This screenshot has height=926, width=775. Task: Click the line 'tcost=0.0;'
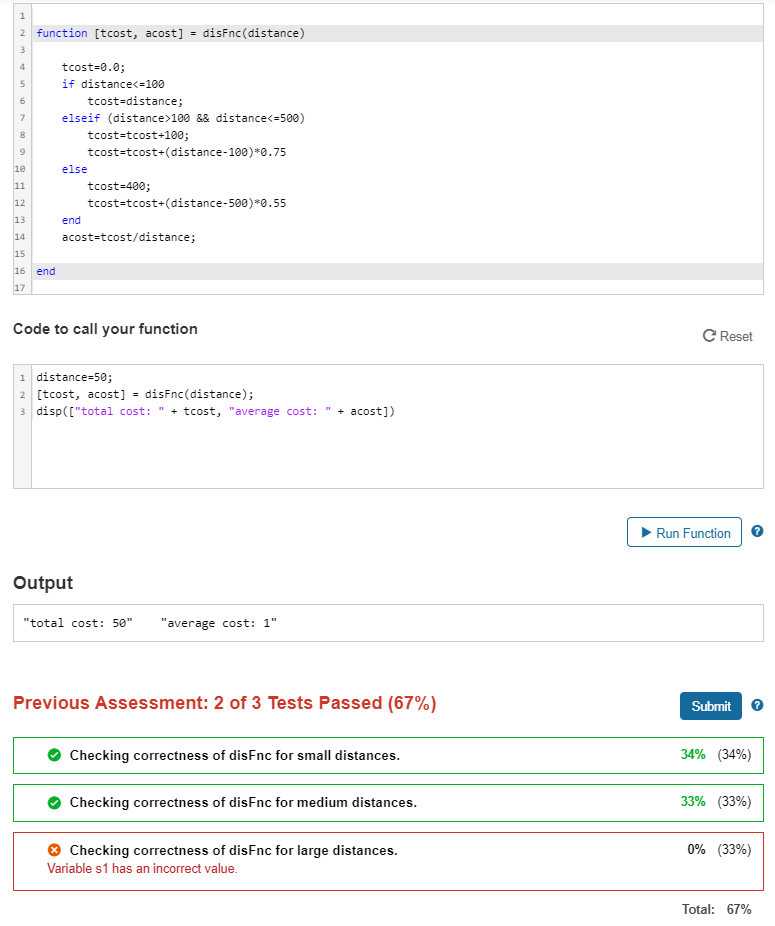pos(93,67)
